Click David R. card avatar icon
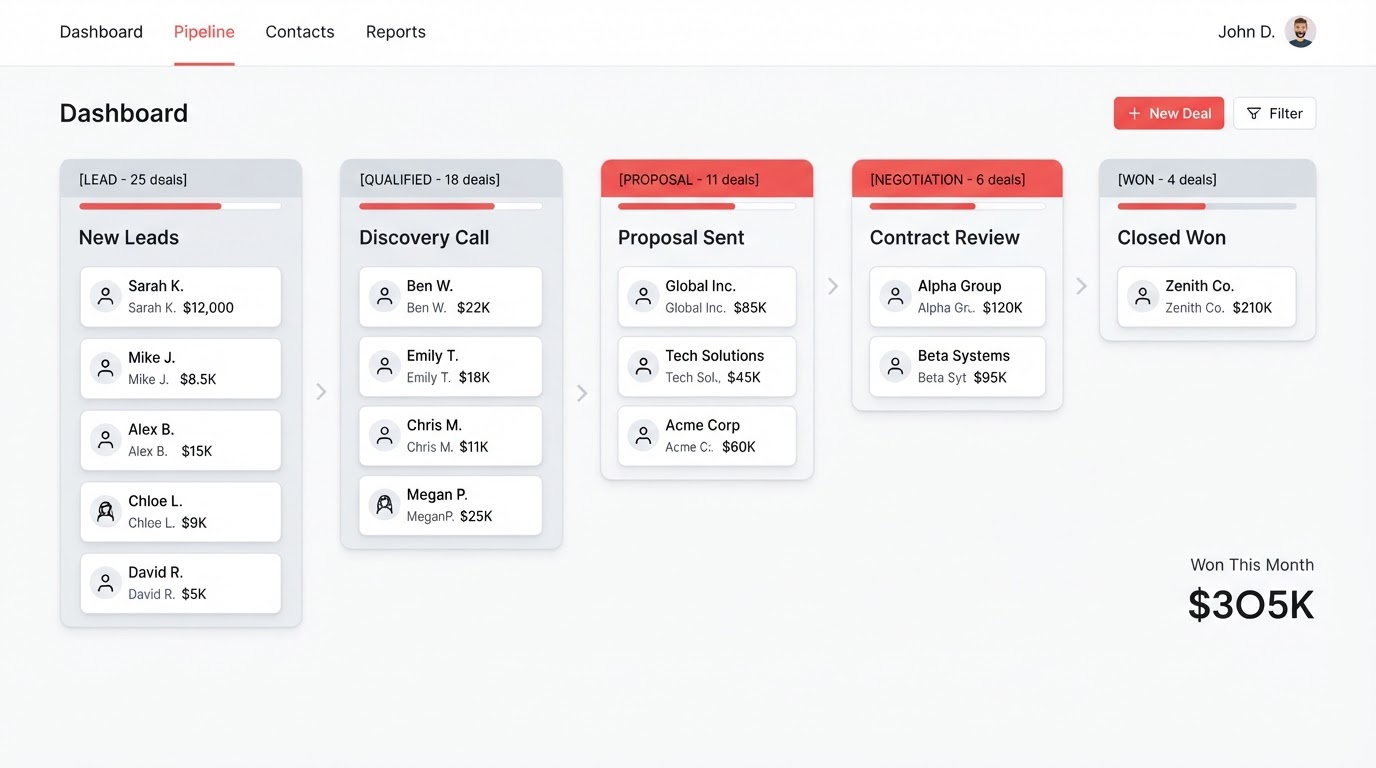 [105, 583]
